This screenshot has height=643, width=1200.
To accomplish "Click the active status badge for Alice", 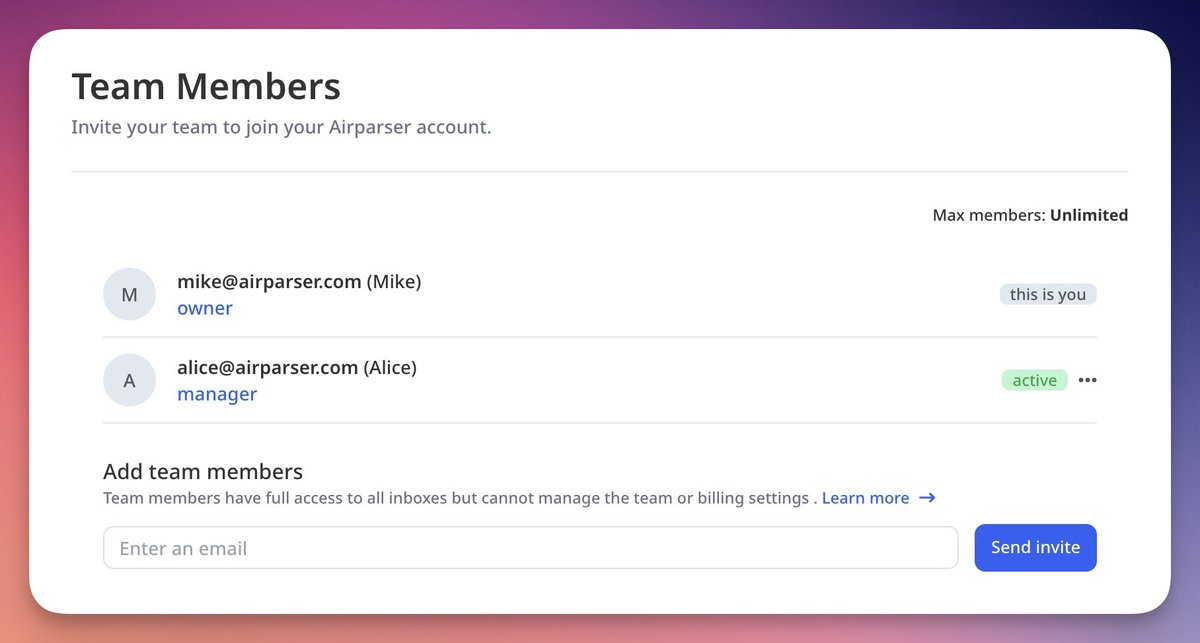I will click(1034, 380).
